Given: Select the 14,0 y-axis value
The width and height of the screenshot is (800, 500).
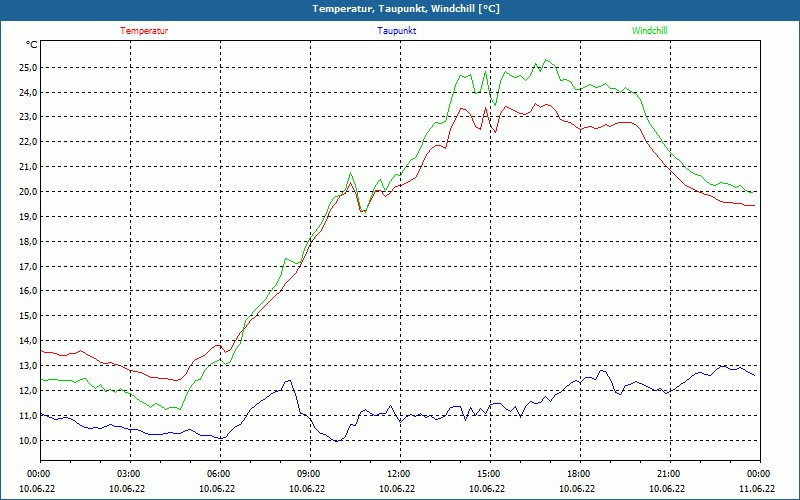Looking at the screenshot, I should 28,341.
